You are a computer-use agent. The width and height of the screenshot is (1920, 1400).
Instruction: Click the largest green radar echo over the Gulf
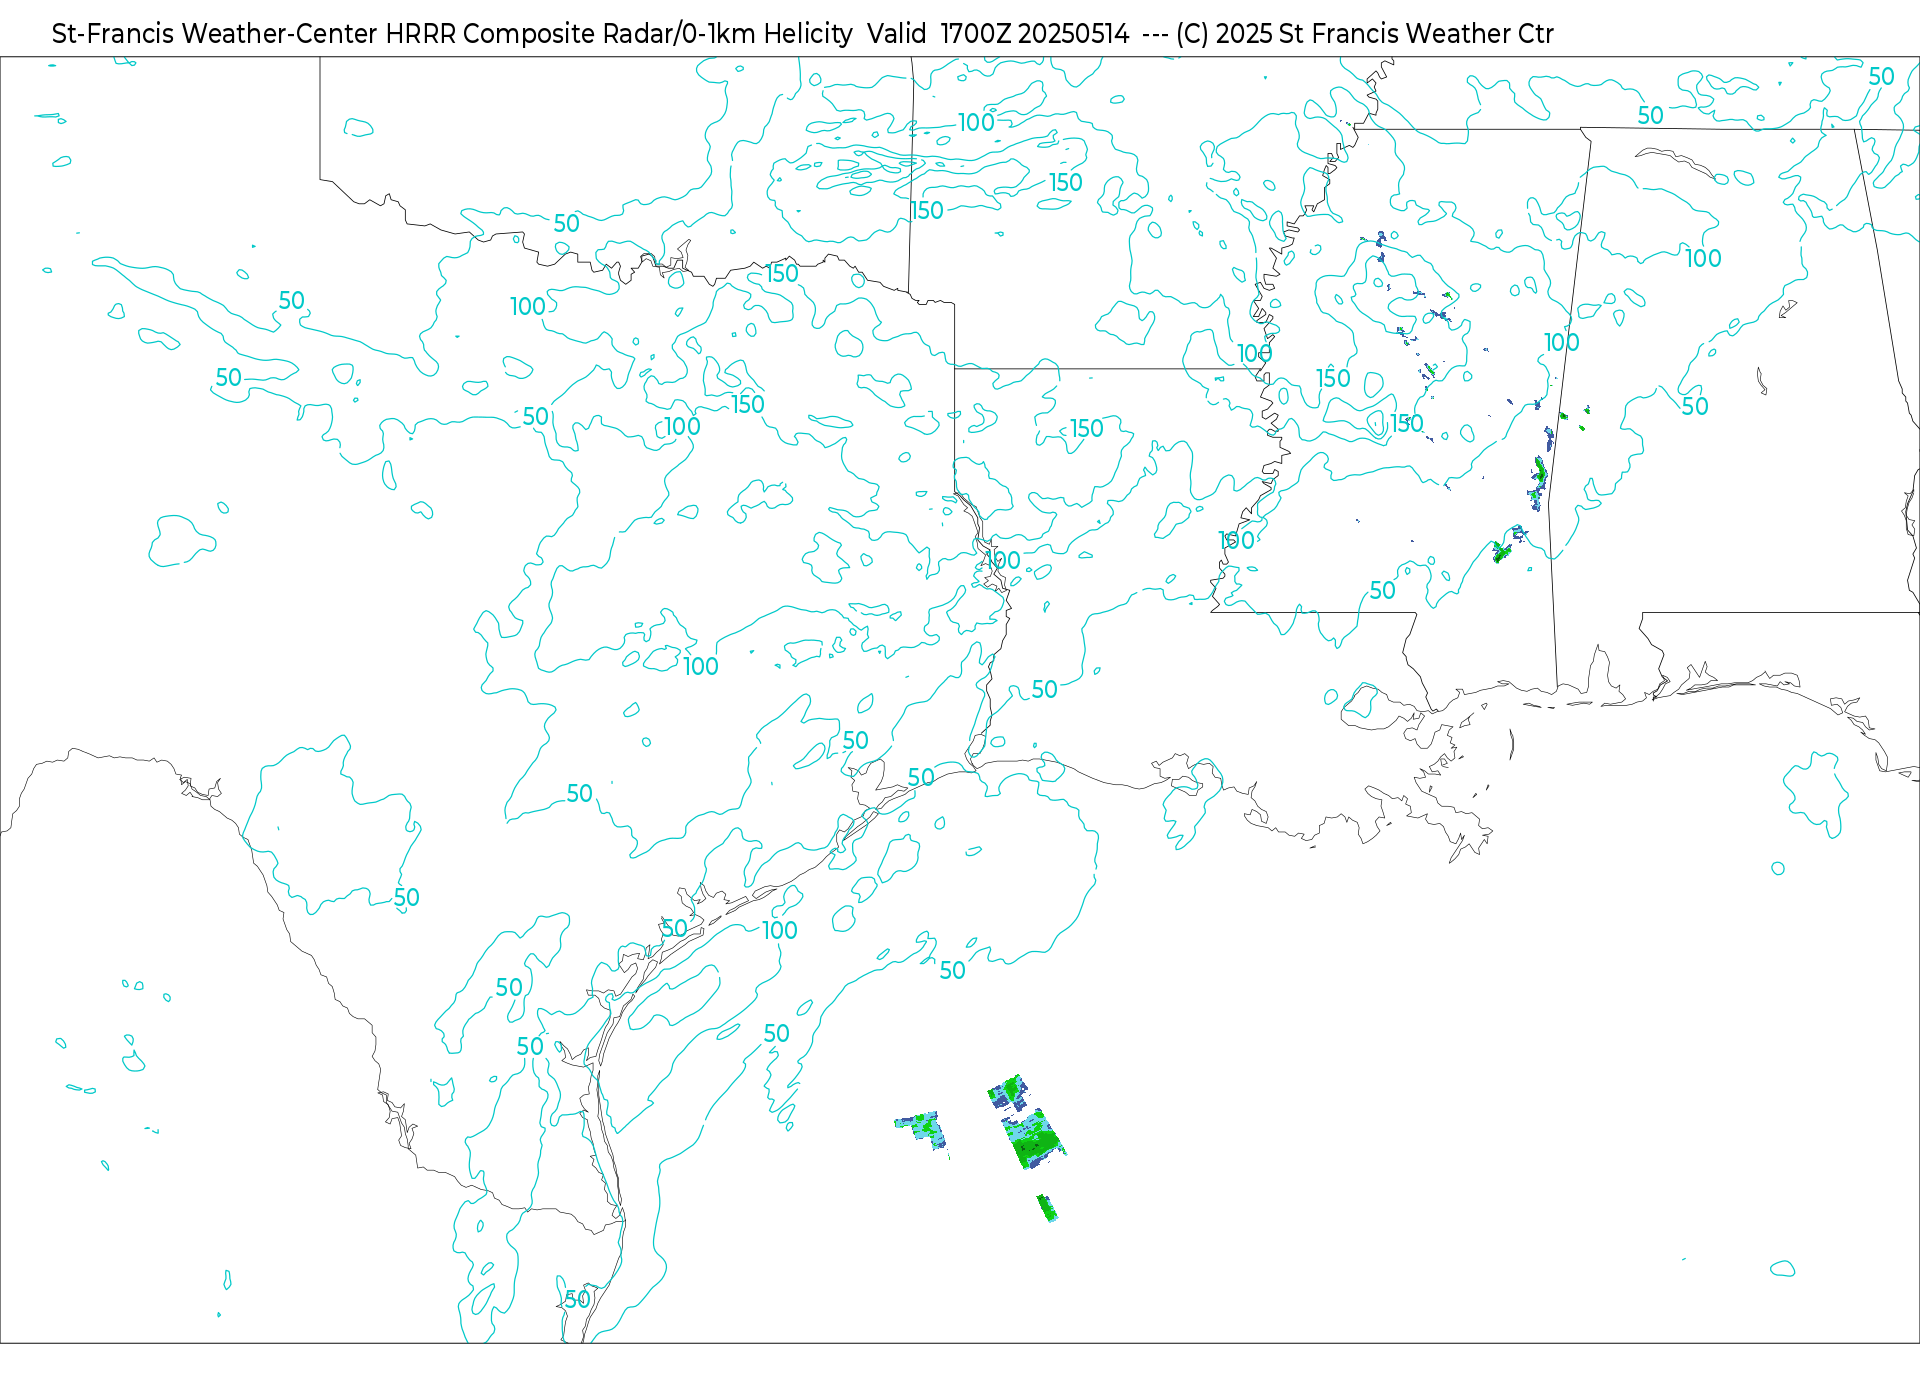tap(1034, 1139)
